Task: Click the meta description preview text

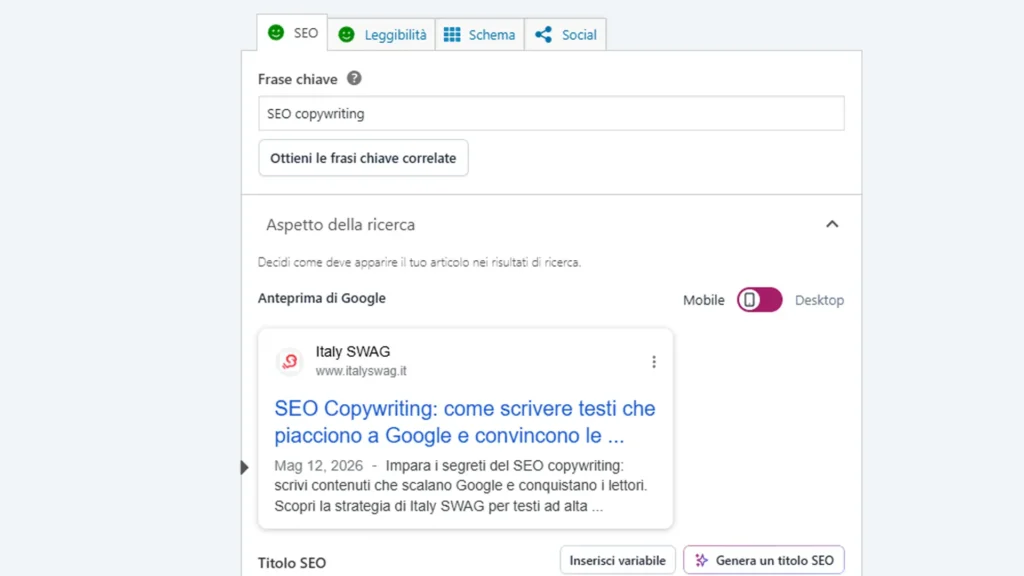Action: click(x=461, y=486)
